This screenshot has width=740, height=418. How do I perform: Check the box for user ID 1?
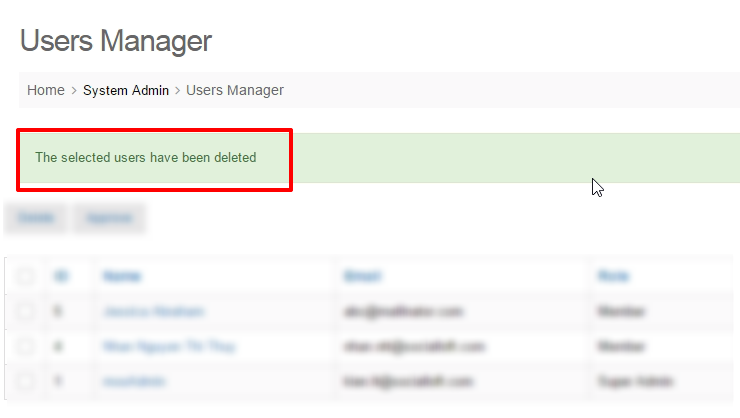point(26,382)
